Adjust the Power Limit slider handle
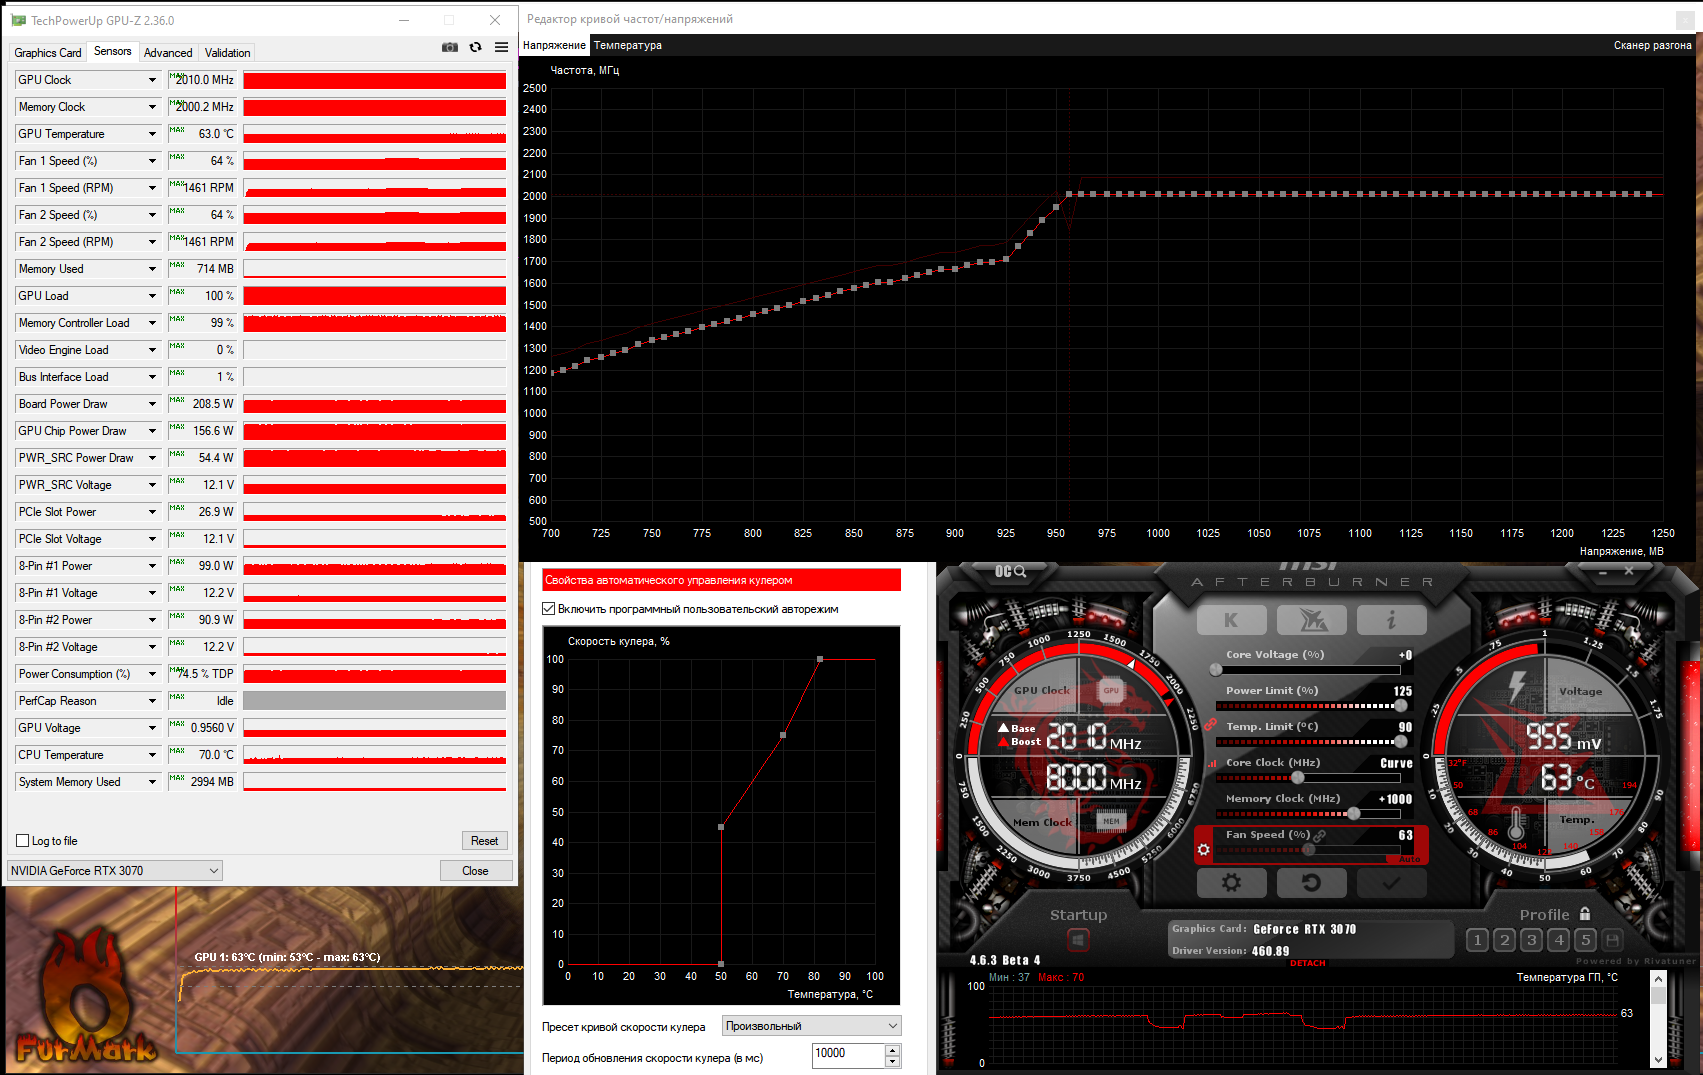The height and width of the screenshot is (1075, 1703). 1400,705
